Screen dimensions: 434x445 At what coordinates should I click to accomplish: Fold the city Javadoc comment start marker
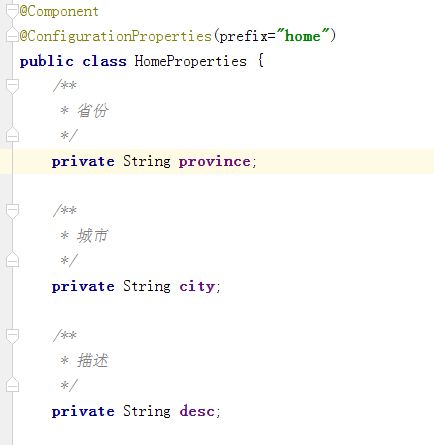pyautogui.click(x=12, y=211)
